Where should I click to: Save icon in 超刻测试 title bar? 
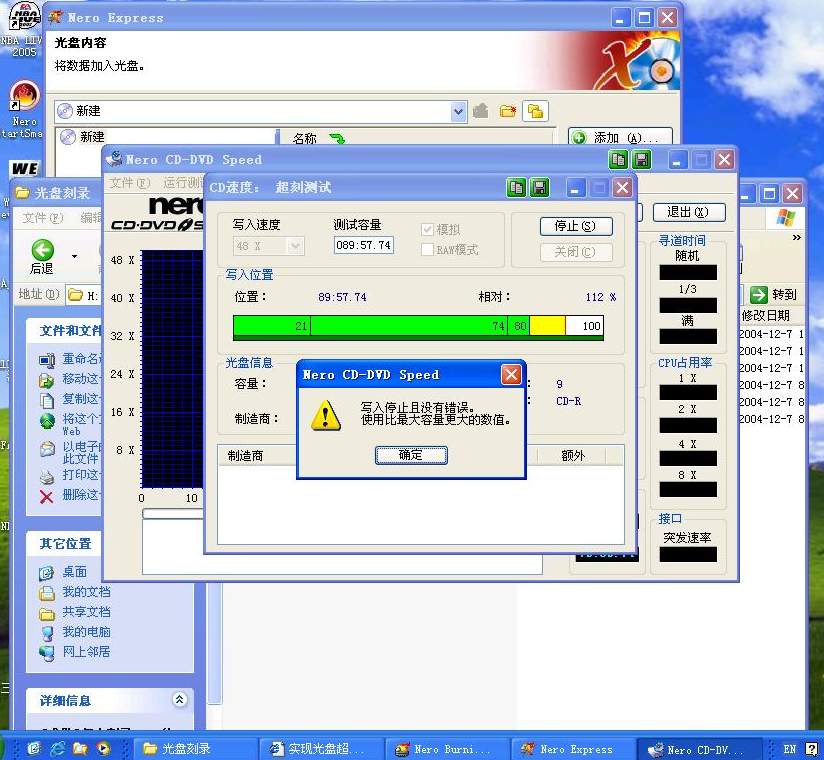(x=540, y=187)
